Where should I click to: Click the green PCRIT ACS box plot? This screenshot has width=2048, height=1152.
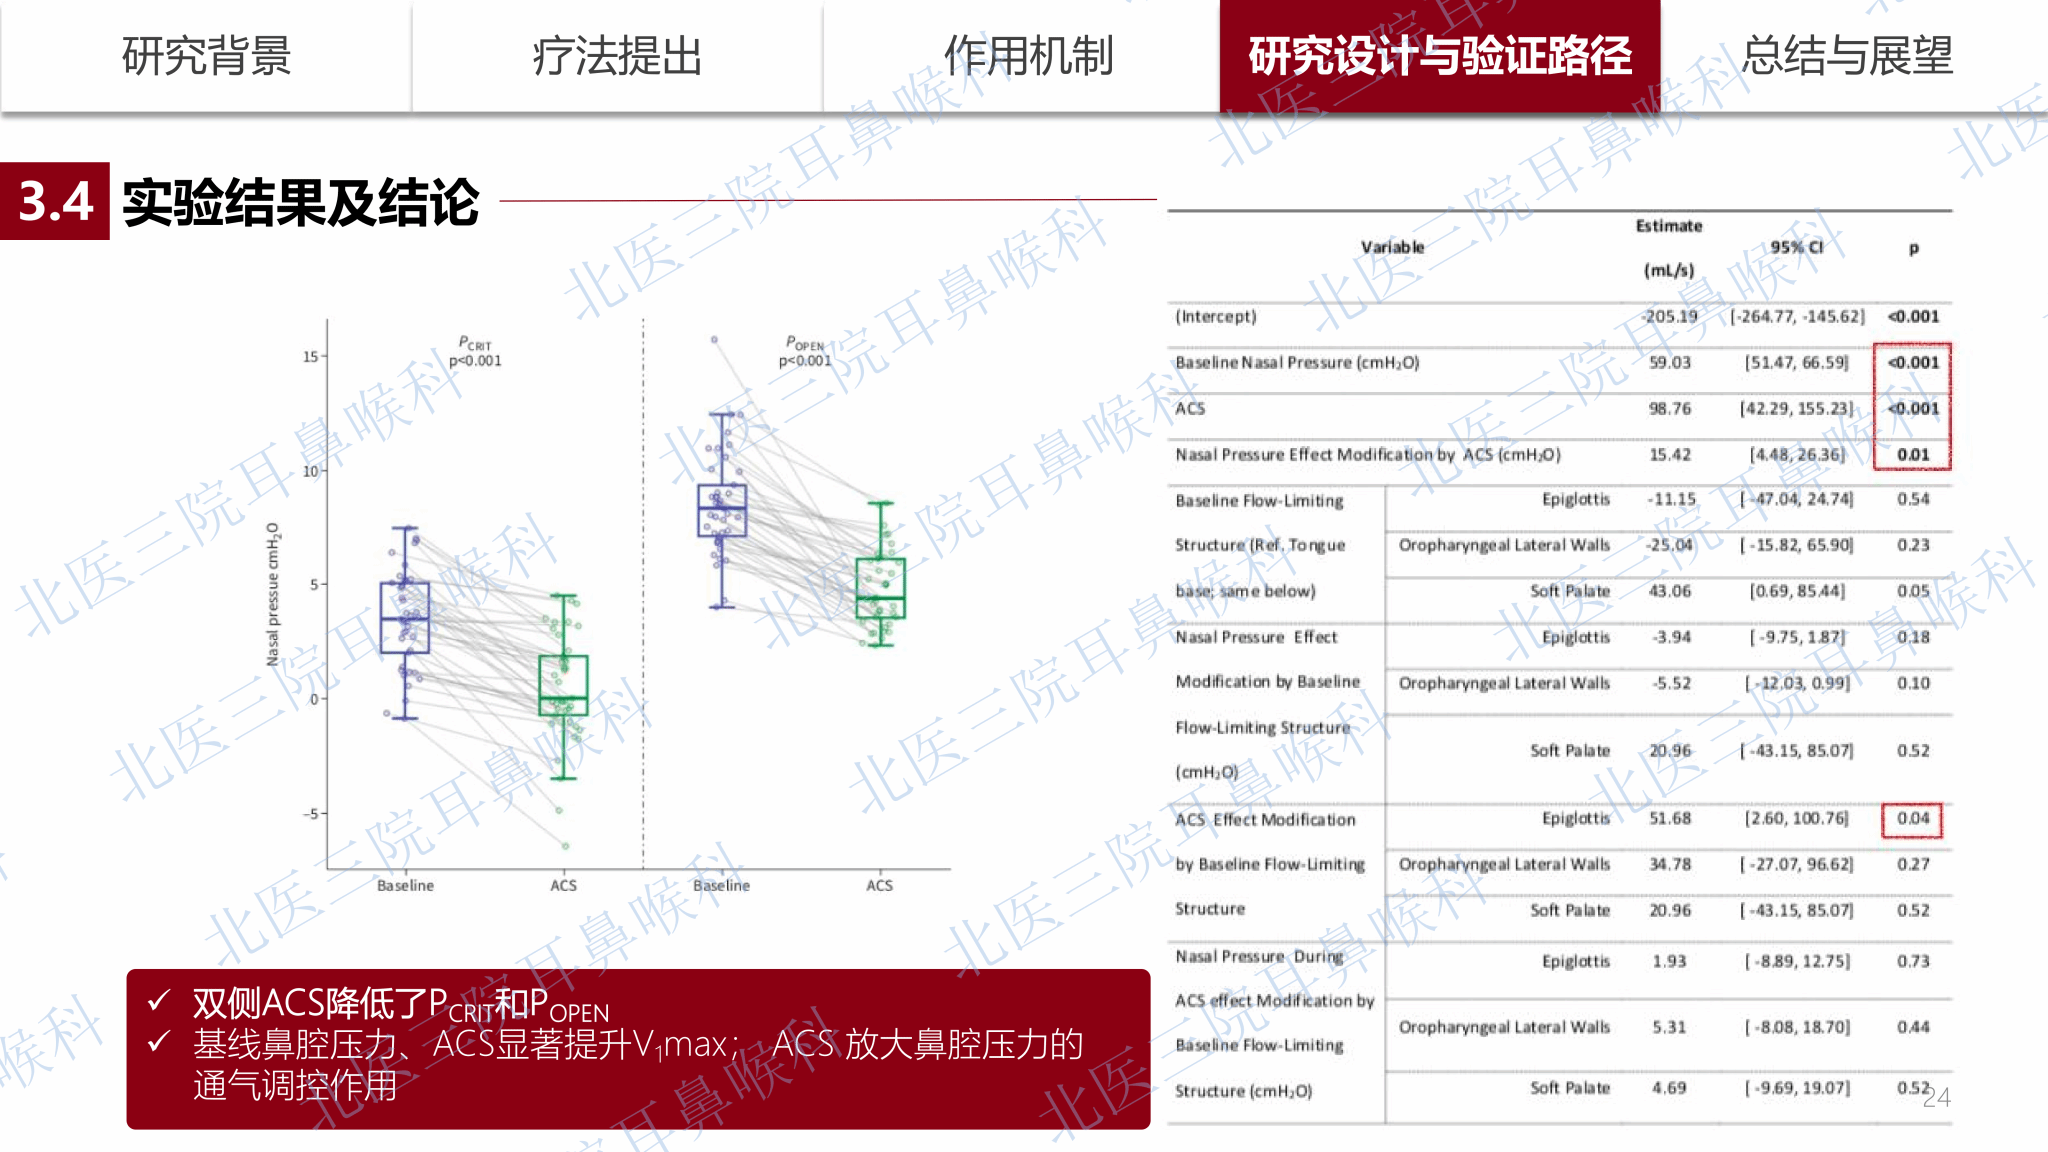pos(563,685)
